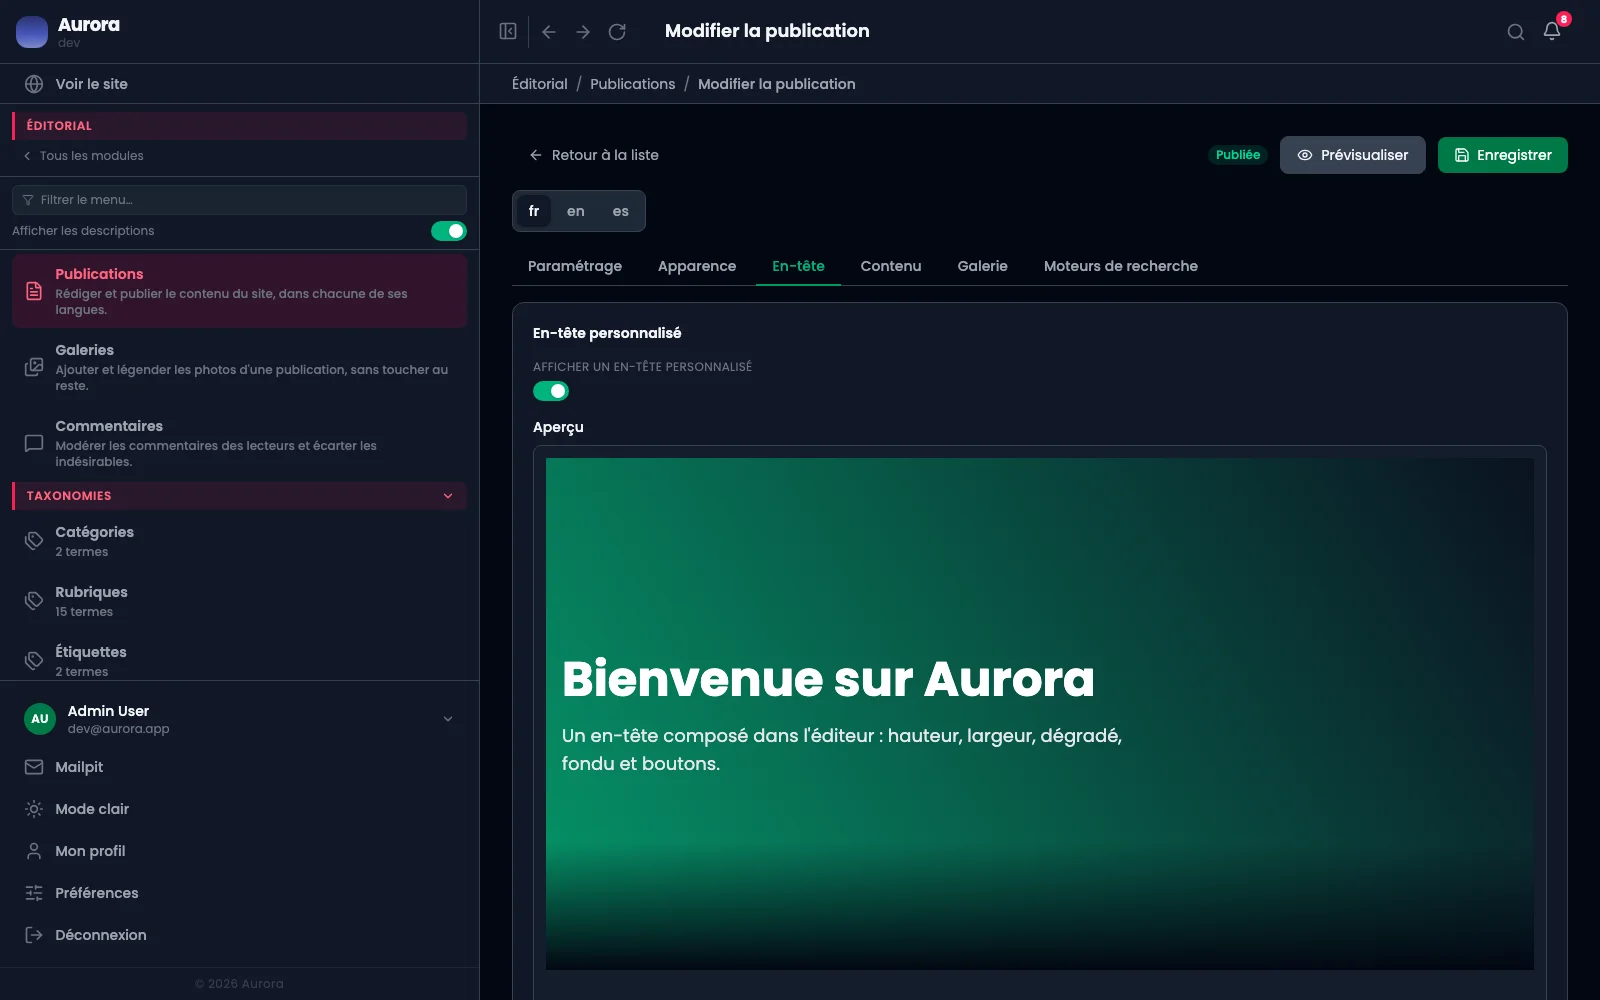Toggle Afficher les descriptions switch
The width and height of the screenshot is (1600, 1000).
[449, 231]
